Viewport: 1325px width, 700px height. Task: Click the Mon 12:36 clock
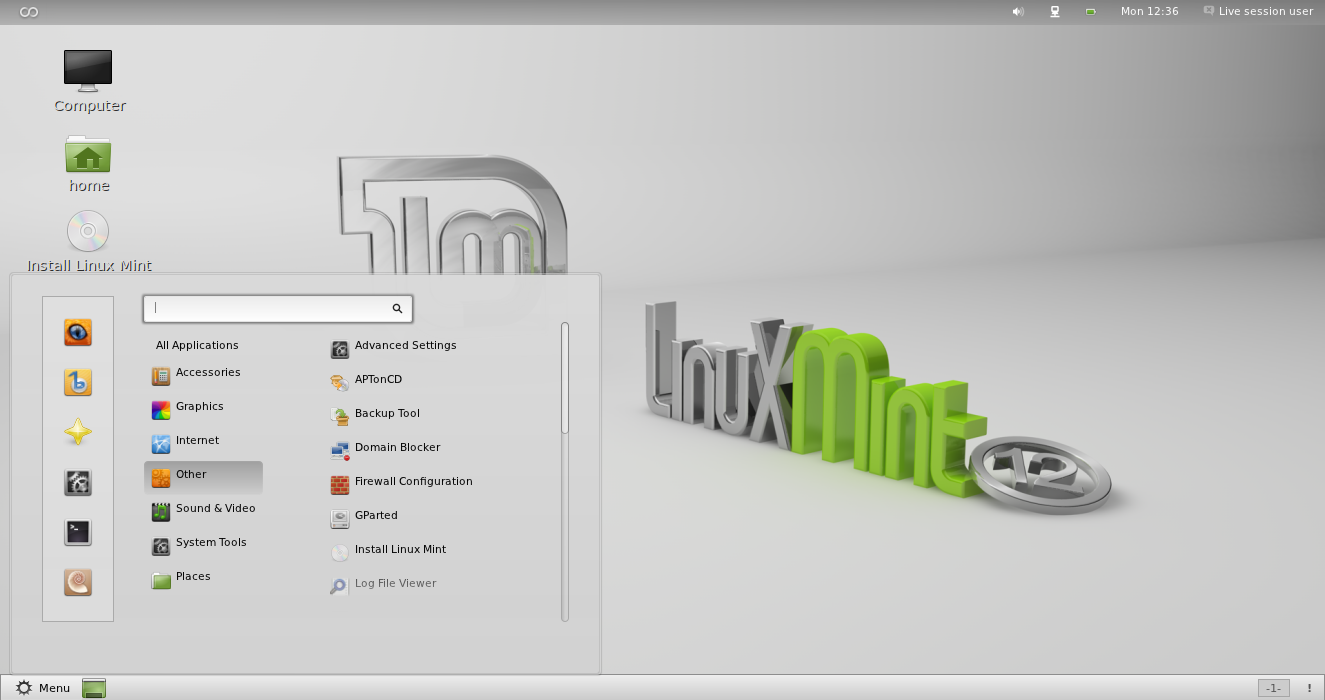tap(1149, 11)
